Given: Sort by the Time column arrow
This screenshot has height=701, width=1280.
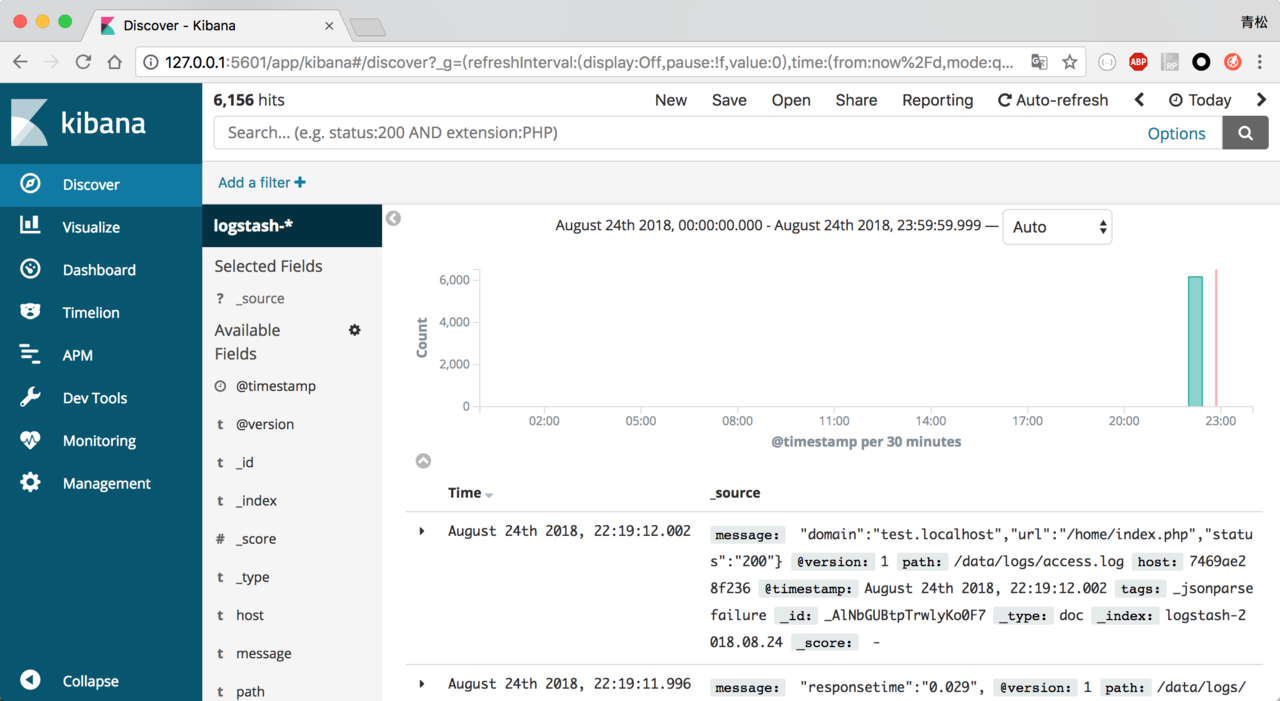Looking at the screenshot, I should tap(489, 495).
